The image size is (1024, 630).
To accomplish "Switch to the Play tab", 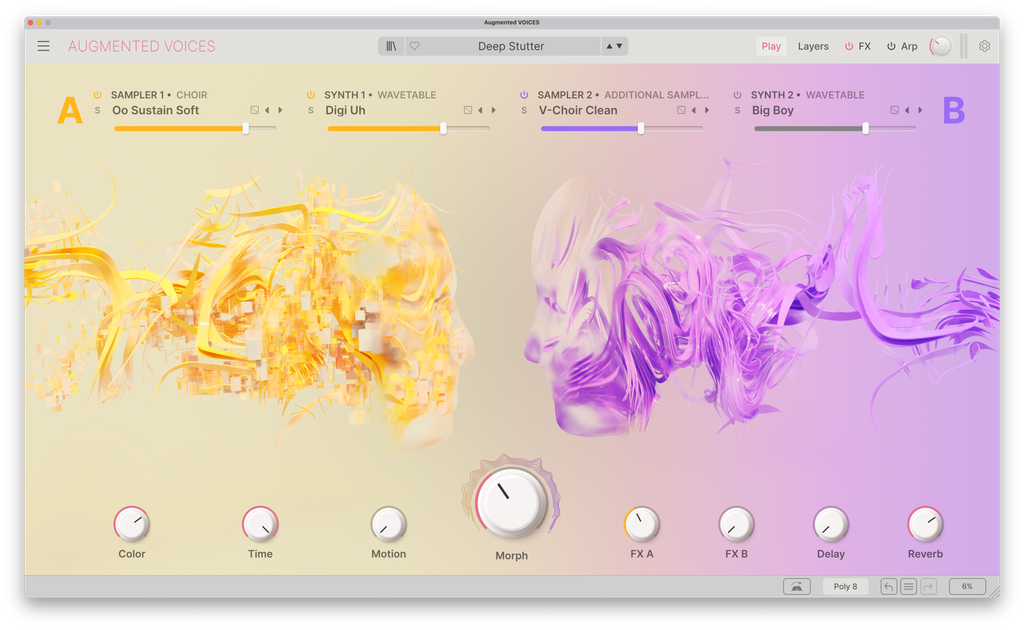I will [771, 46].
